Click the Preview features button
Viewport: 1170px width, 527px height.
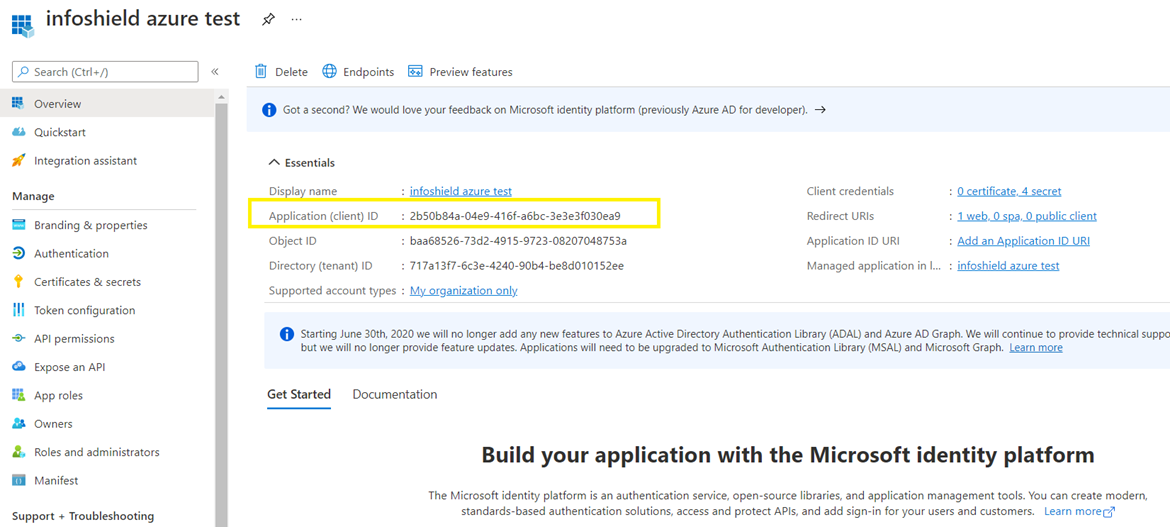pos(460,72)
